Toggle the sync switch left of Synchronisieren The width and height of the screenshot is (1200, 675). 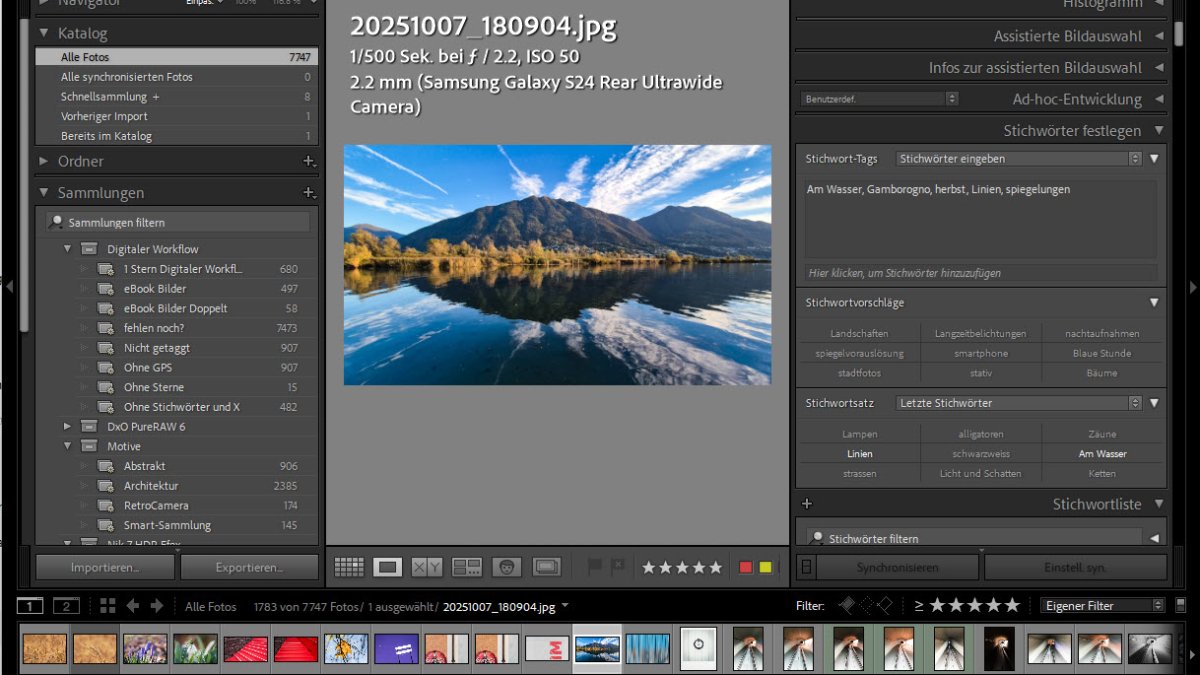coord(808,567)
